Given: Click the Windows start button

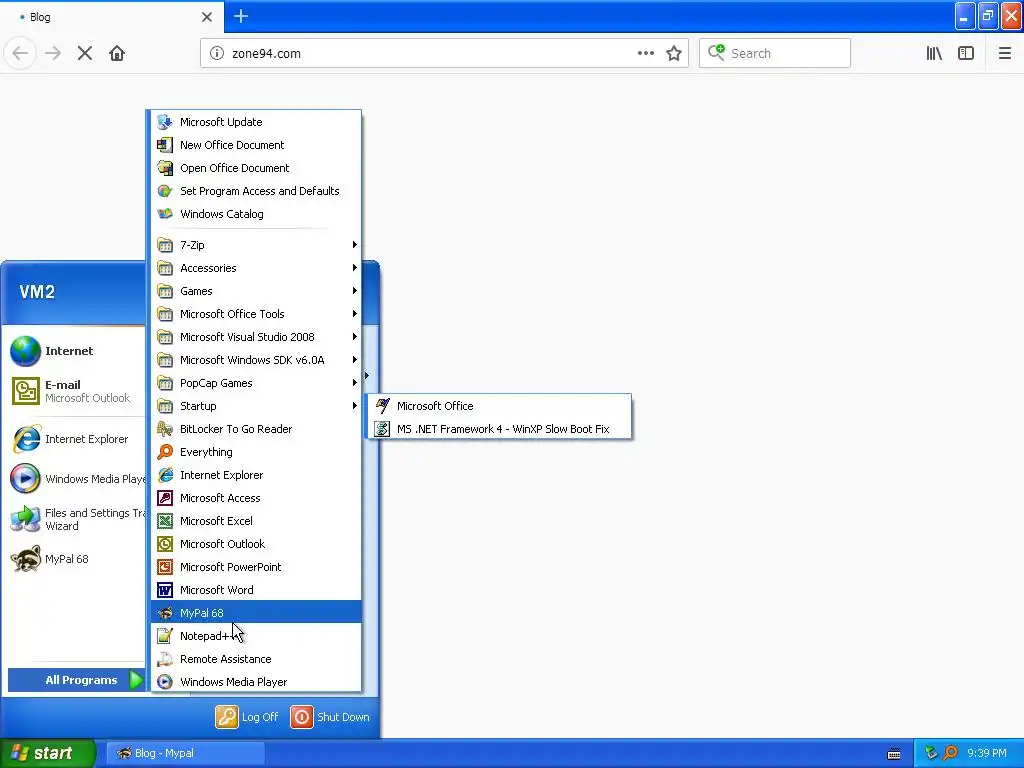Looking at the screenshot, I should coord(48,753).
